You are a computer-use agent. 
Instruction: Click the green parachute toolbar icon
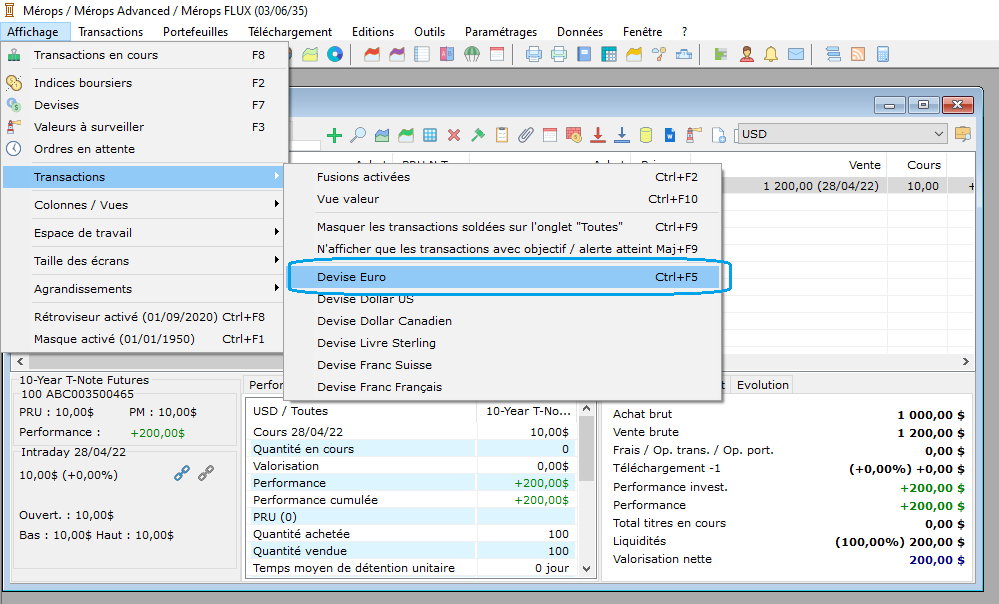pyautogui.click(x=472, y=54)
